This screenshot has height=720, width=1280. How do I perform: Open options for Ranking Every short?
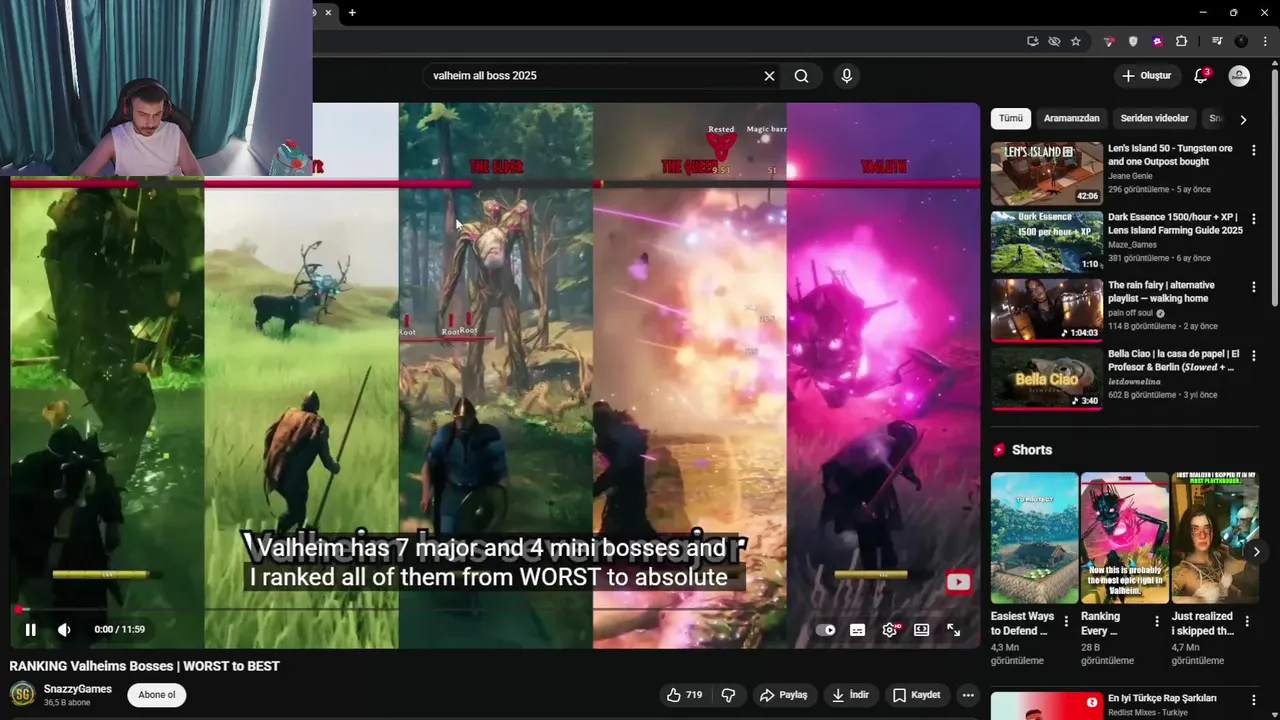click(x=1157, y=622)
